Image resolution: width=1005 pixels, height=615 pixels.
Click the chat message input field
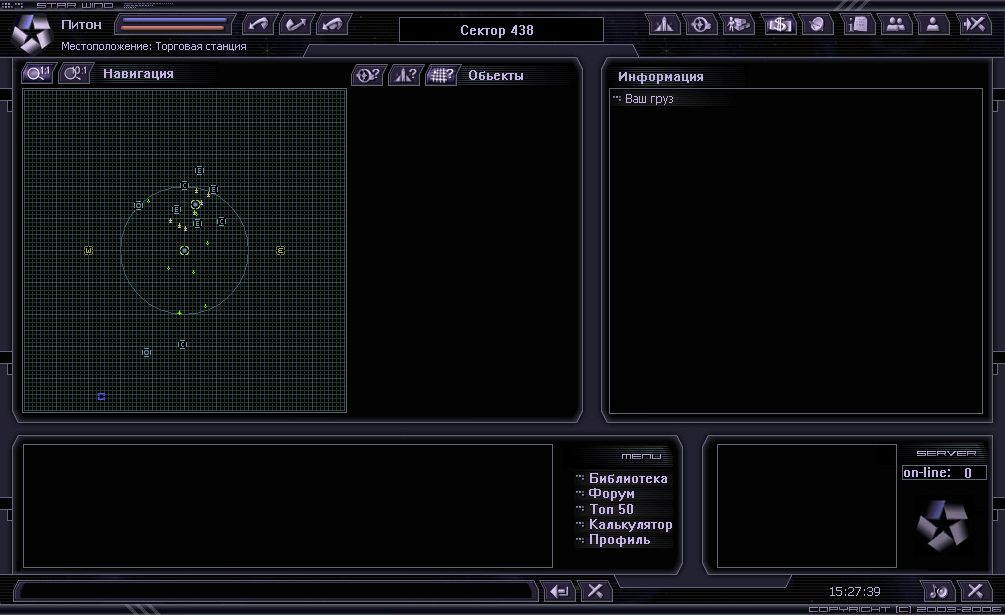[275, 591]
